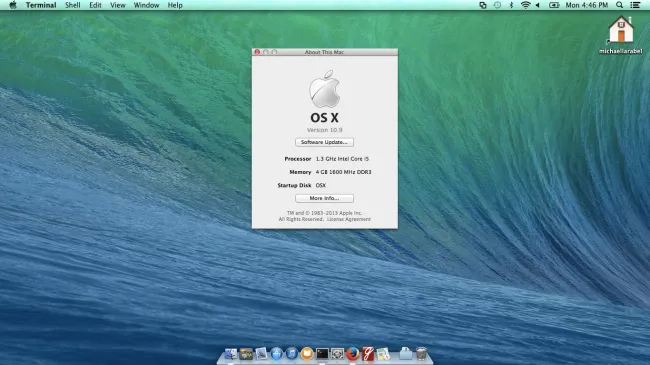
Task: Open Spotlight search magnifier in menu bar
Action: click(x=619, y=5)
